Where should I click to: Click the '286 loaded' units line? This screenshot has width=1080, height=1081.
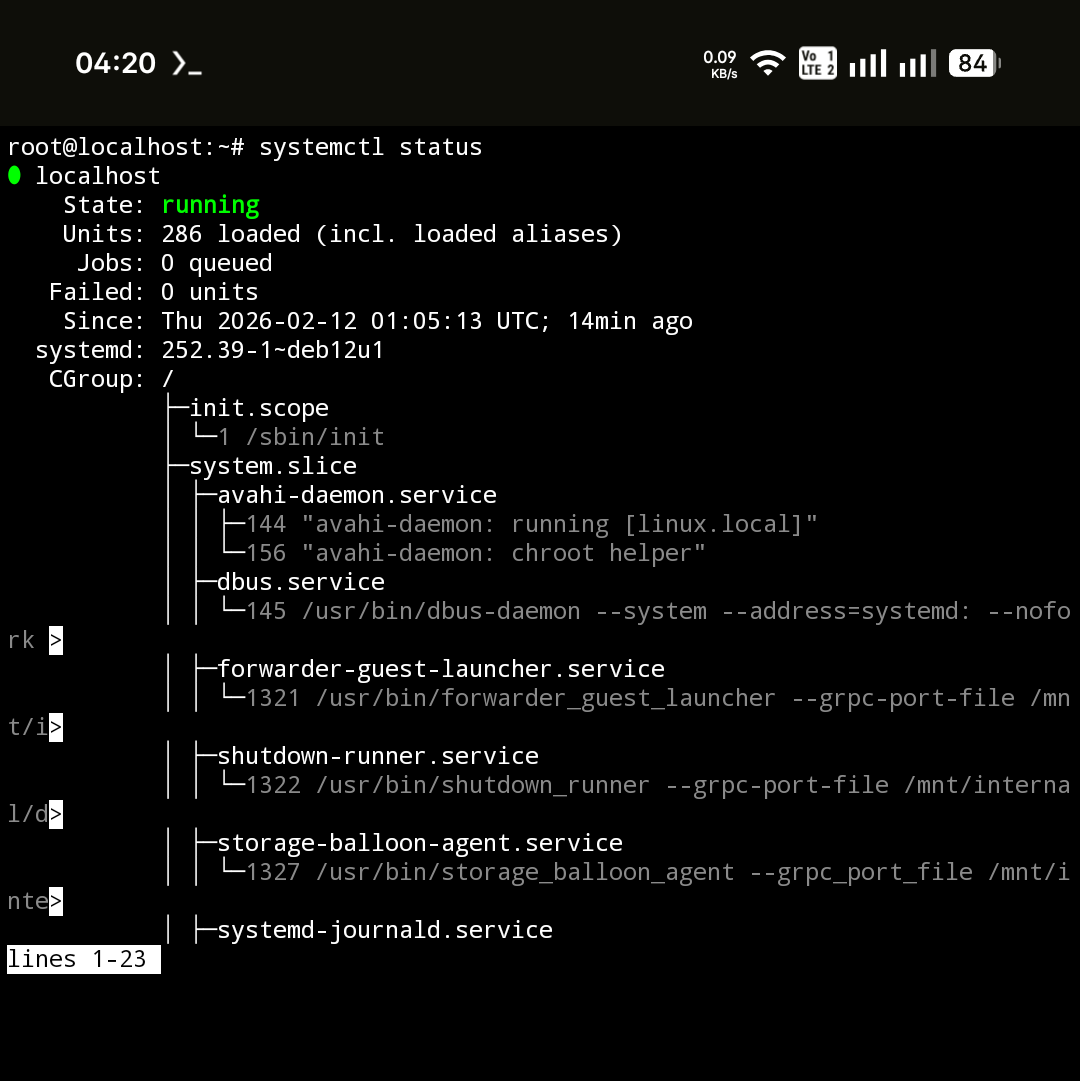click(343, 234)
